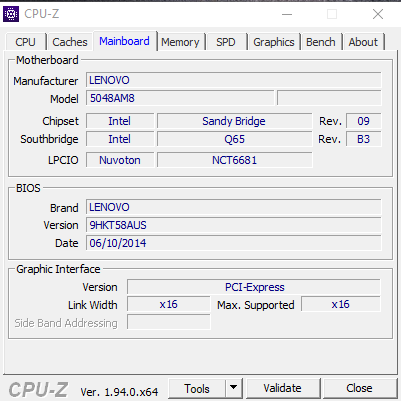Viewport: 401px width, 401px height.
Task: Go to the Bench tab
Action: (321, 42)
